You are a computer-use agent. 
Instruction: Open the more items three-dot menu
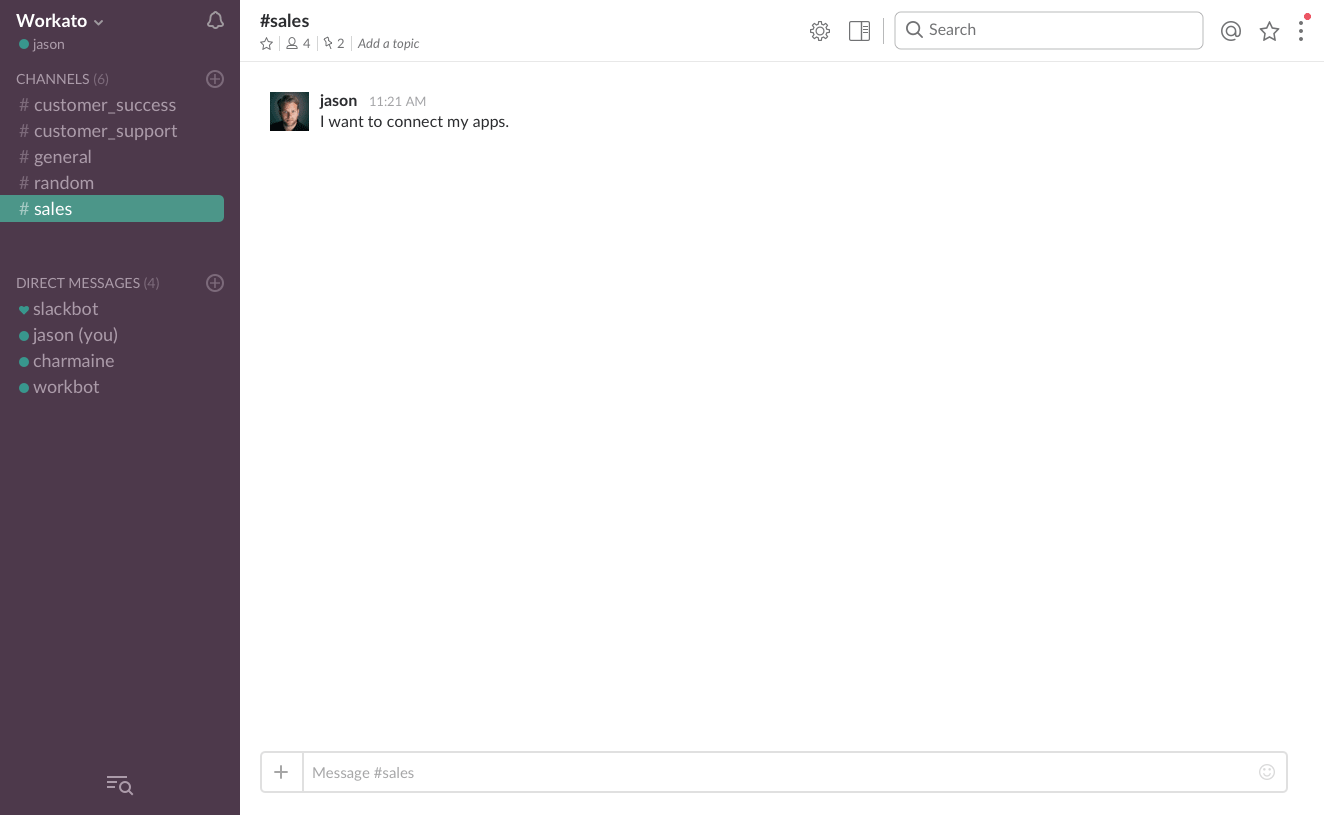(1301, 31)
